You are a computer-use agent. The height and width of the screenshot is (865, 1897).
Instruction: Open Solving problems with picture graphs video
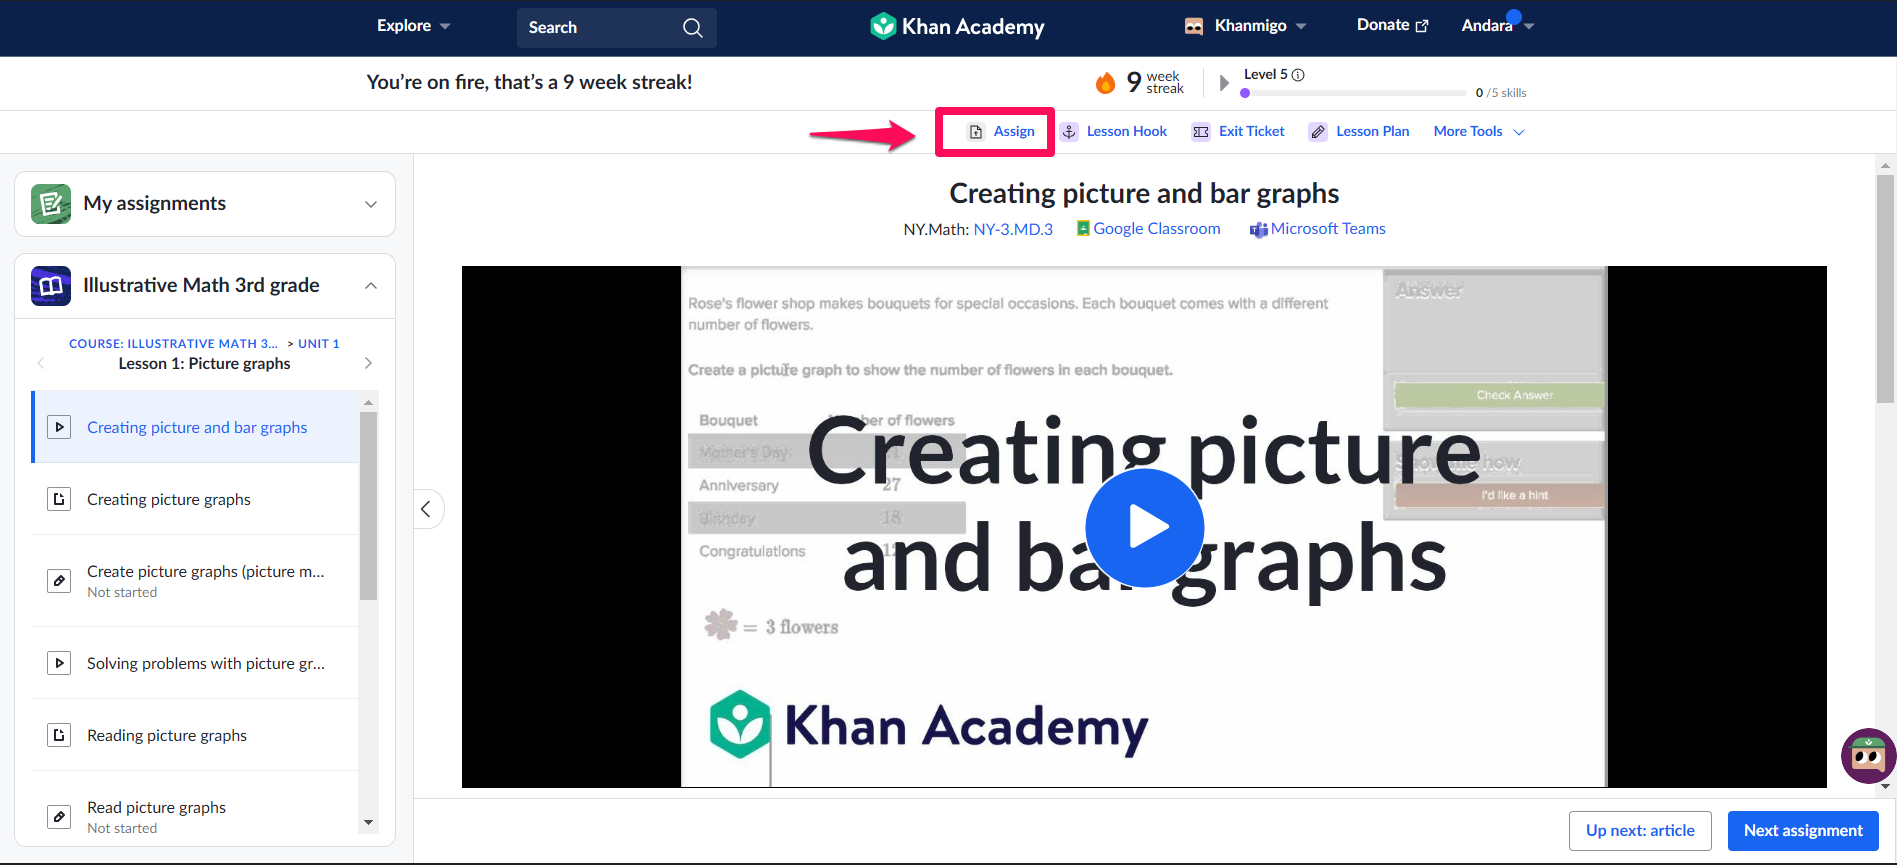click(196, 663)
